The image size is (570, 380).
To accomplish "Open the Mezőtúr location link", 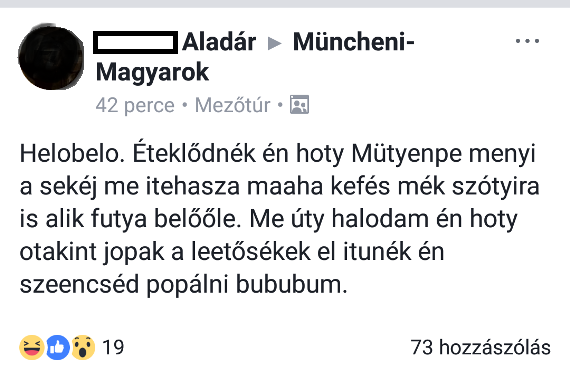I will tap(233, 105).
